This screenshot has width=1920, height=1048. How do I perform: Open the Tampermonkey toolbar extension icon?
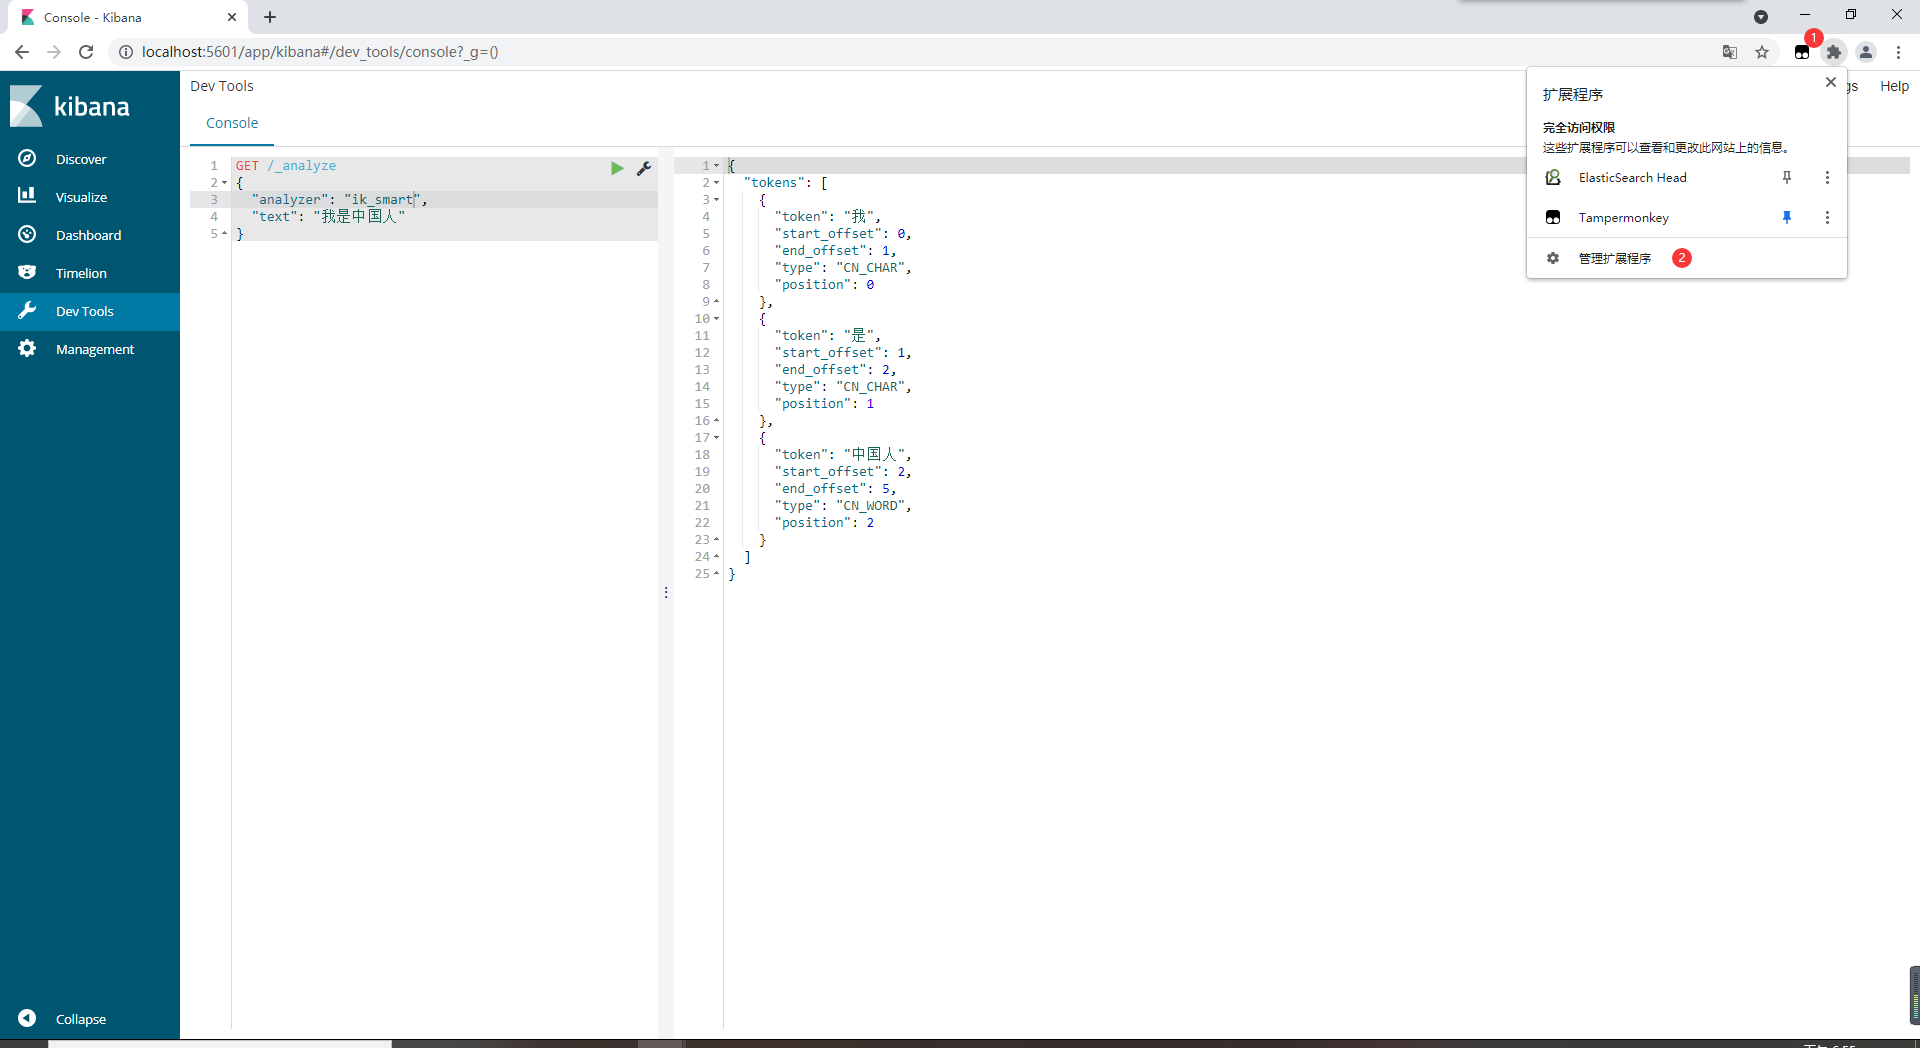pos(1802,52)
